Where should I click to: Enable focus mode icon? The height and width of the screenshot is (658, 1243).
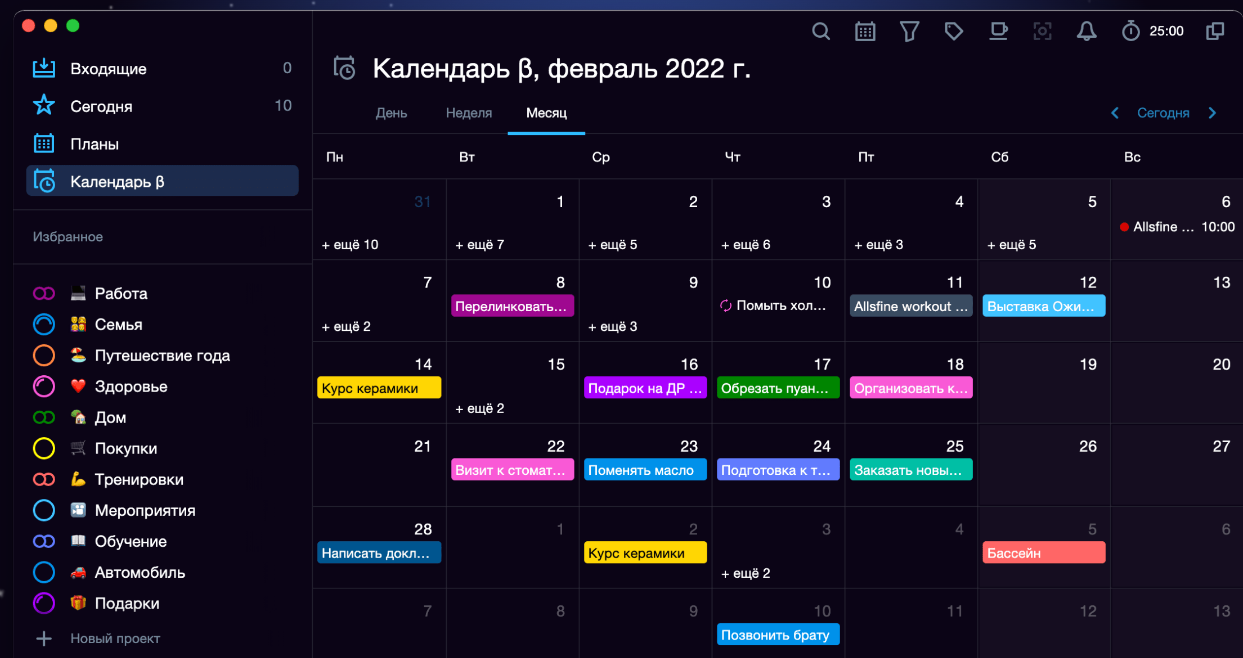click(1042, 32)
